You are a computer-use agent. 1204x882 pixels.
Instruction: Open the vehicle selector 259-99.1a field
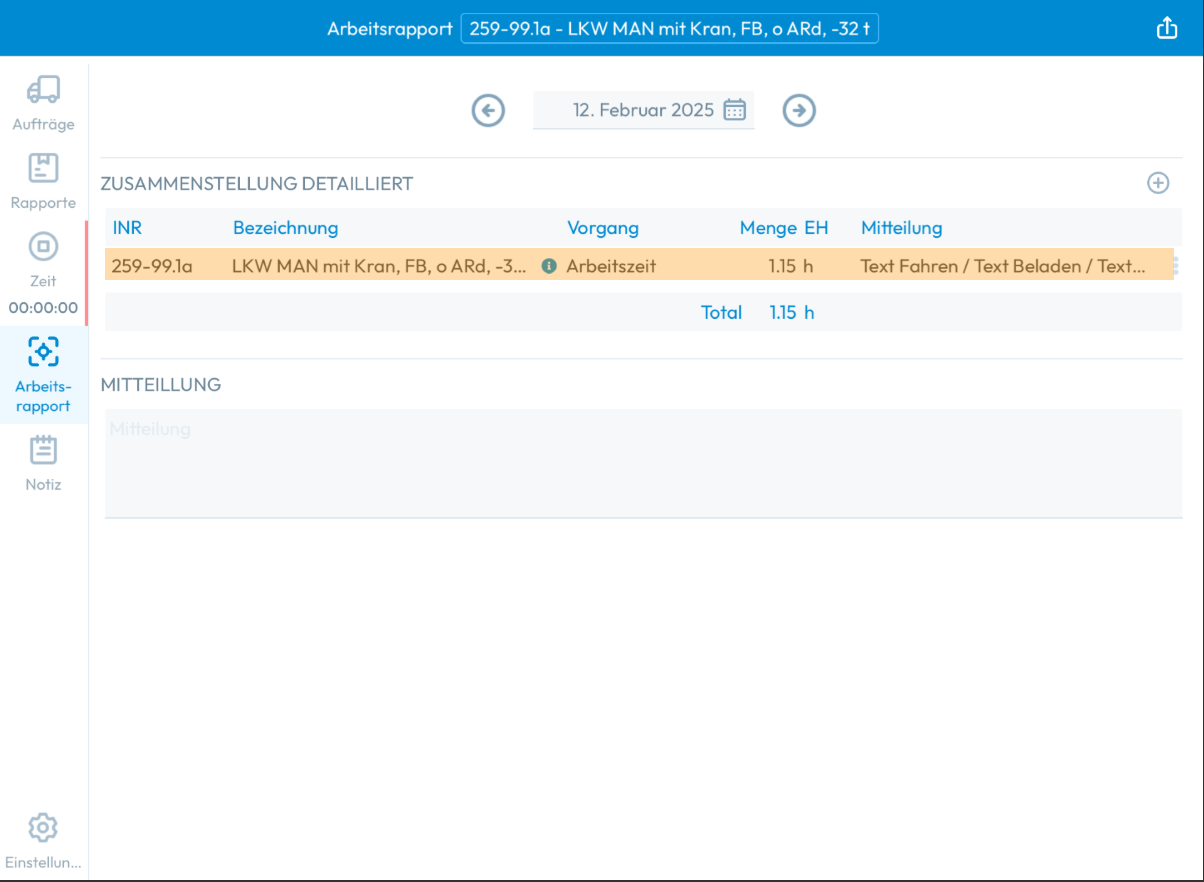[x=669, y=29]
